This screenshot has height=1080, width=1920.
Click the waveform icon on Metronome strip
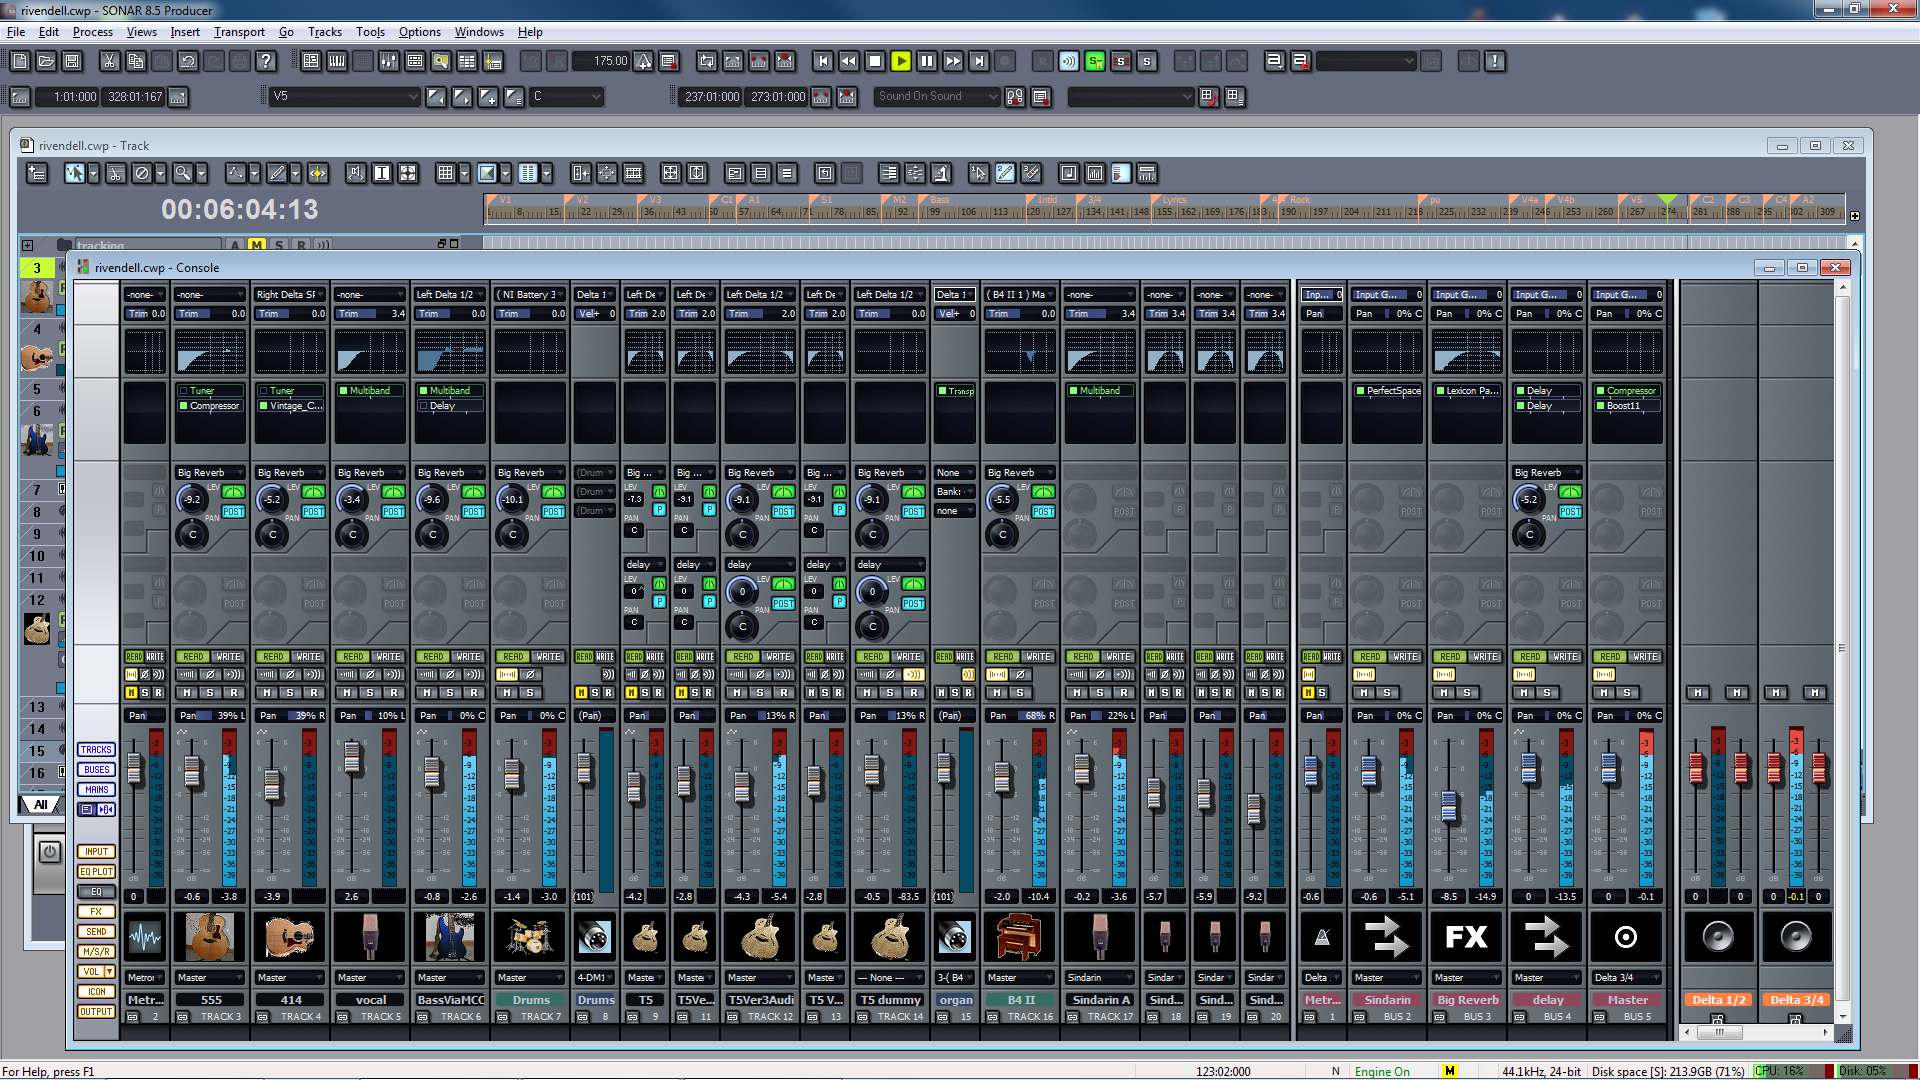click(145, 937)
